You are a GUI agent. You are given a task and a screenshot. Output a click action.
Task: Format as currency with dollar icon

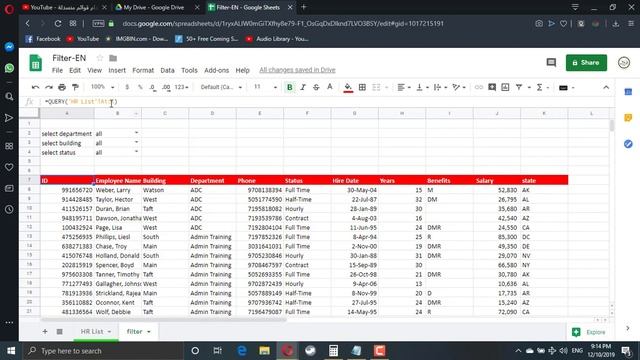(x=127, y=87)
